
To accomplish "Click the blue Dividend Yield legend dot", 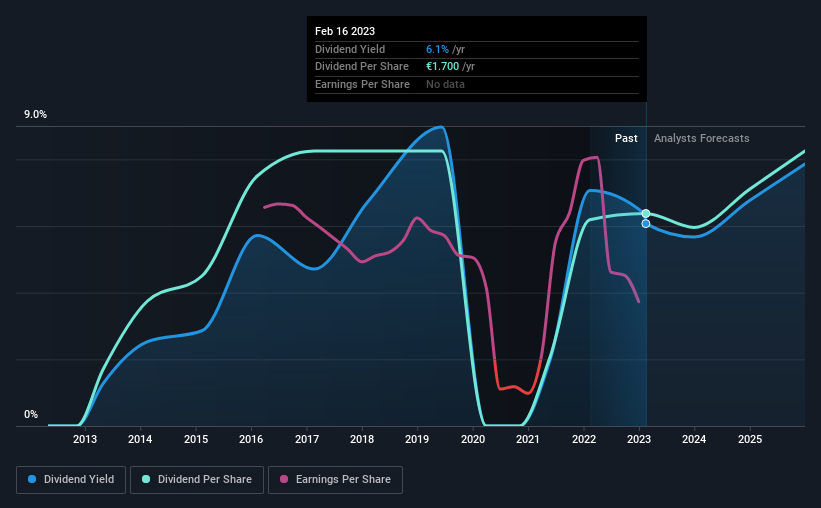I will [32, 479].
